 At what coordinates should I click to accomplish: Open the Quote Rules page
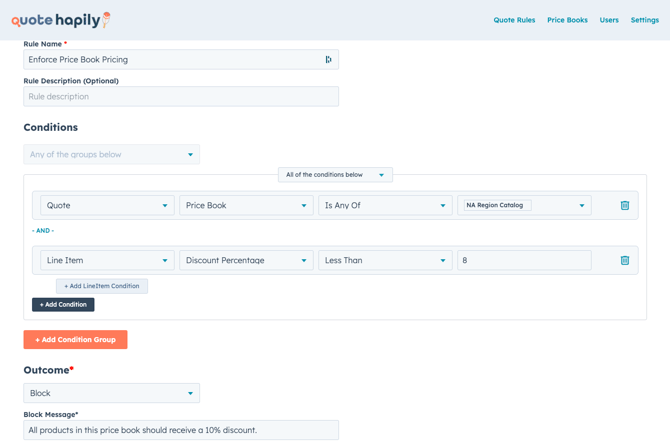pos(514,20)
